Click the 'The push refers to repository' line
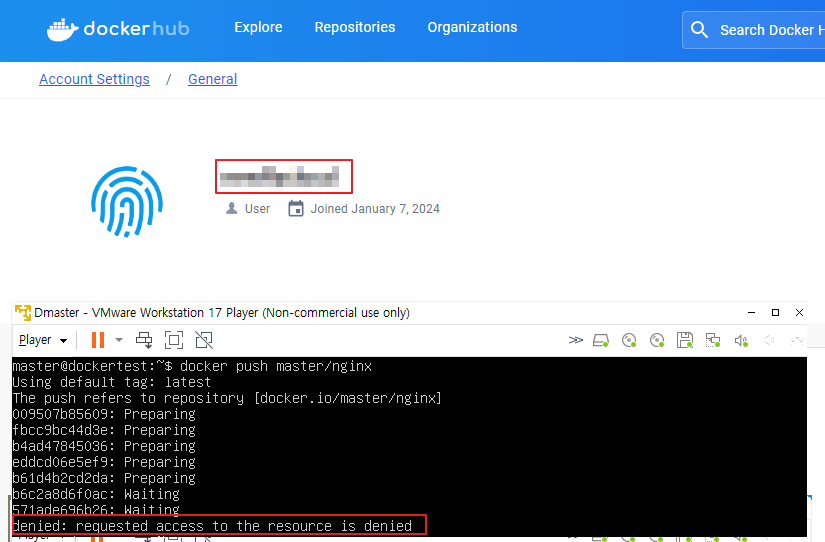 (x=227, y=398)
